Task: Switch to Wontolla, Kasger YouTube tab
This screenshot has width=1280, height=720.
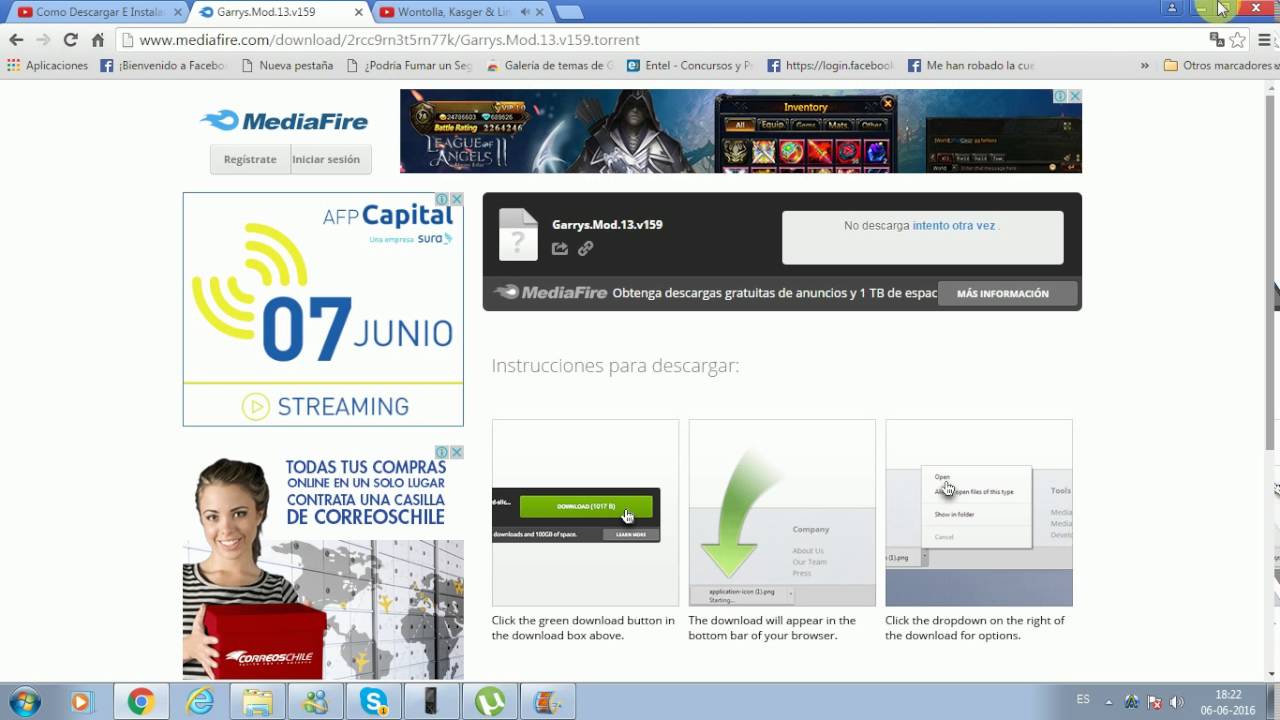Action: (x=455, y=12)
